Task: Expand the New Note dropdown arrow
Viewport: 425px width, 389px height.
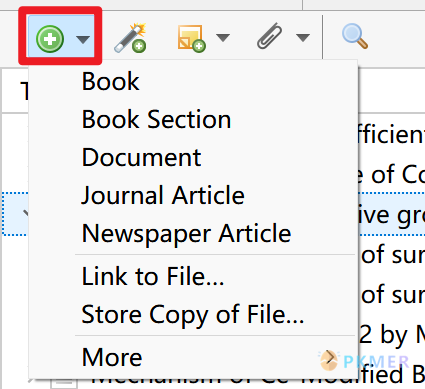Action: point(223,38)
